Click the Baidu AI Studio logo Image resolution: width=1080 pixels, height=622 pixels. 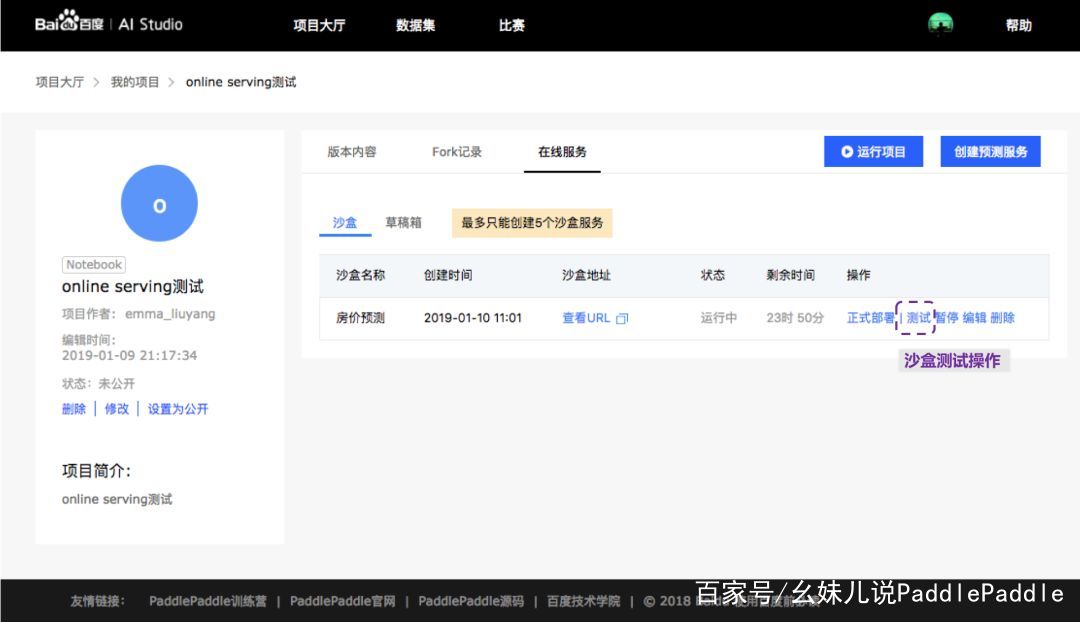click(x=108, y=24)
